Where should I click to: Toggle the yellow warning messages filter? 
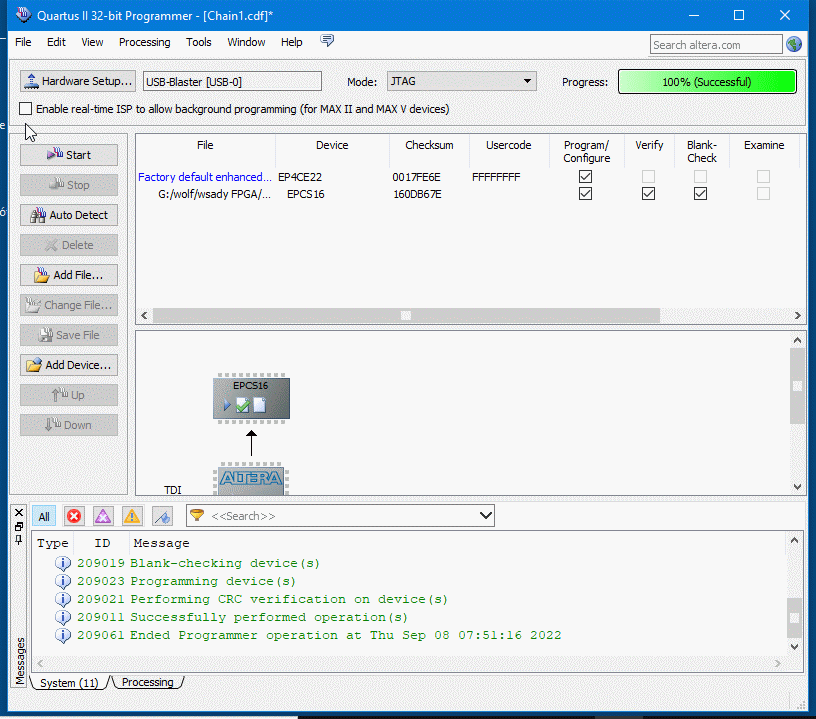(x=132, y=516)
